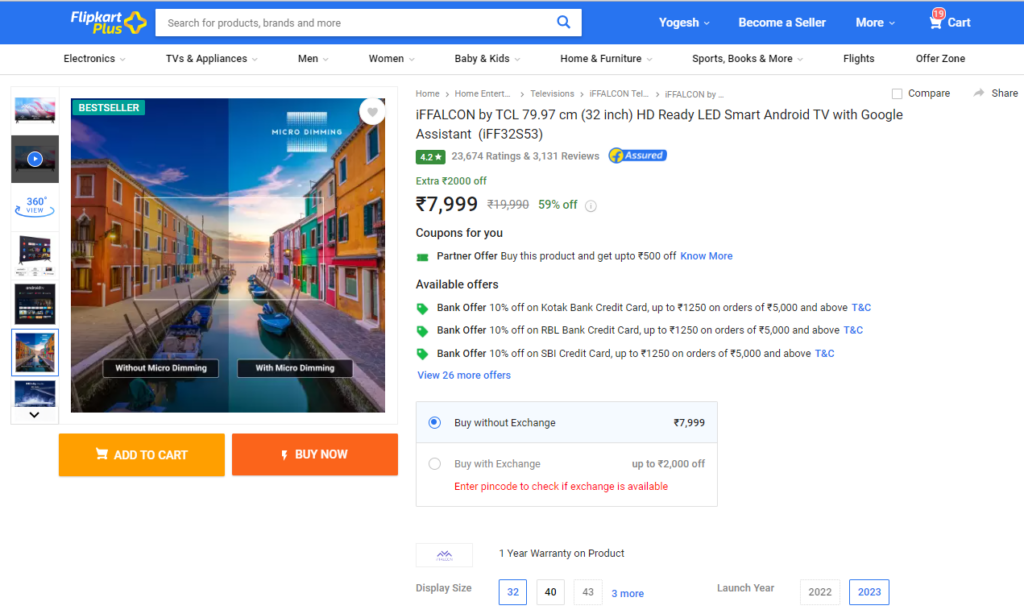Click the 4.2 star rating badge
The height and width of the screenshot is (614, 1024).
click(430, 157)
